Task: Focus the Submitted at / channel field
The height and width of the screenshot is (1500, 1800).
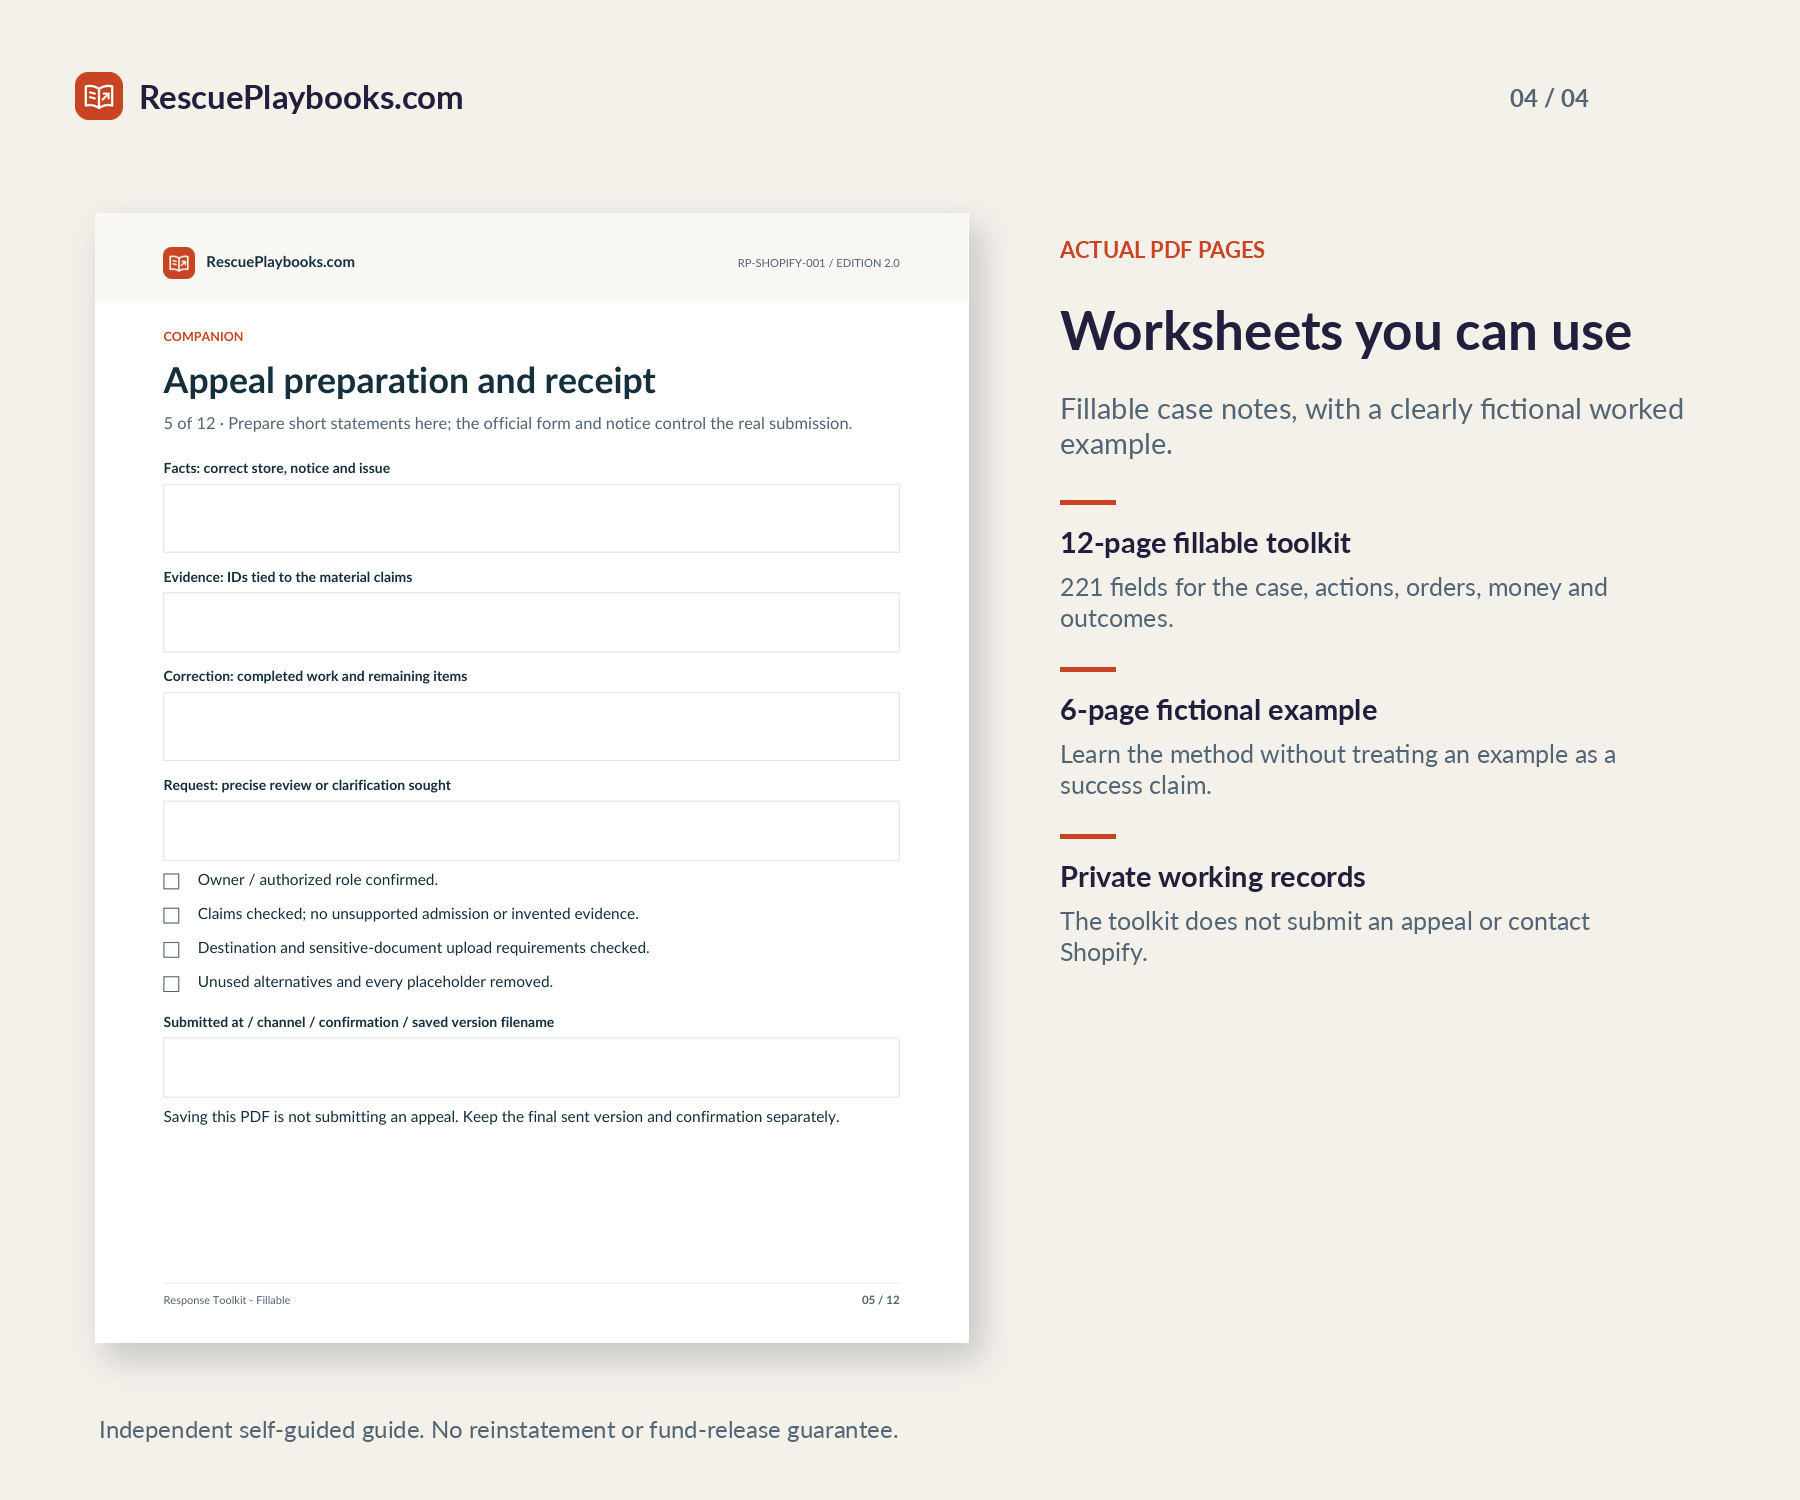Action: [531, 1067]
